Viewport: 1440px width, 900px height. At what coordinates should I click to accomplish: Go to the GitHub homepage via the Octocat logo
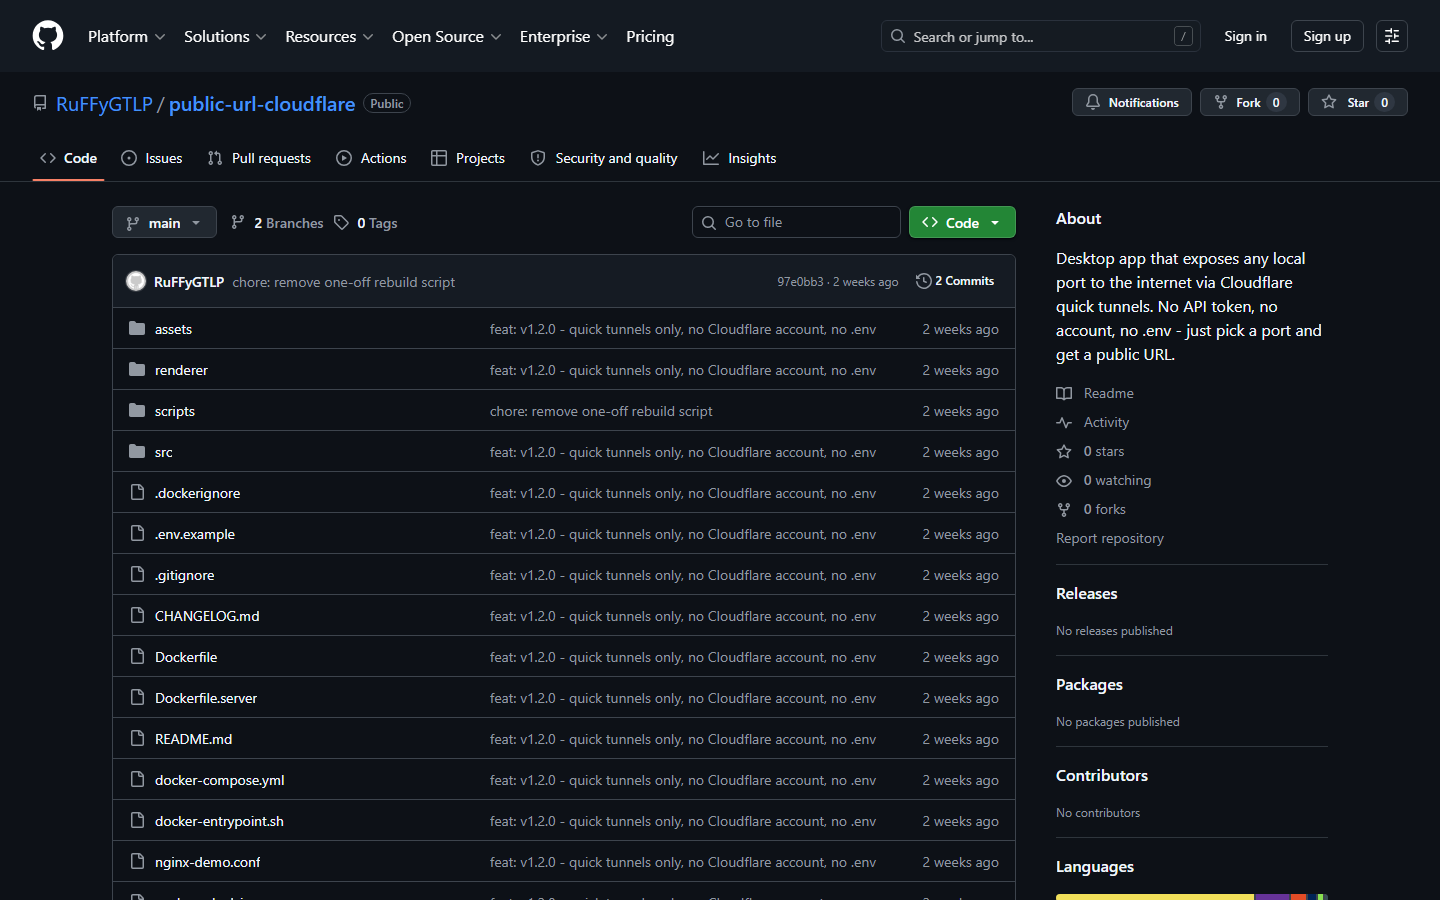48,36
